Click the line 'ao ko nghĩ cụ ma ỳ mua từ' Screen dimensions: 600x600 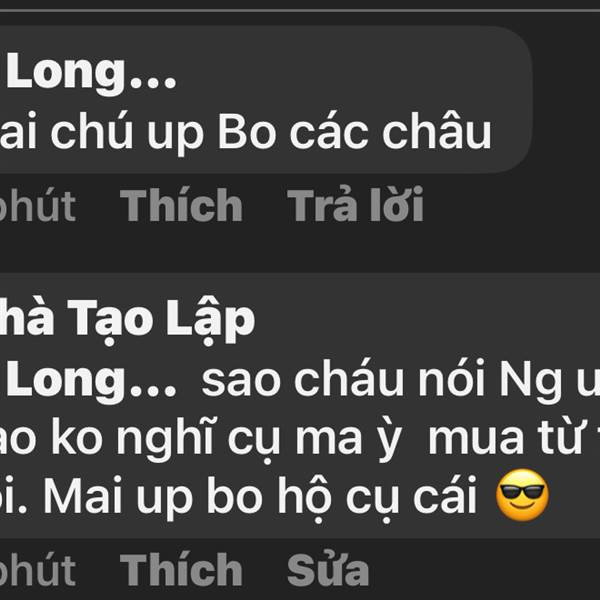pos(291,440)
